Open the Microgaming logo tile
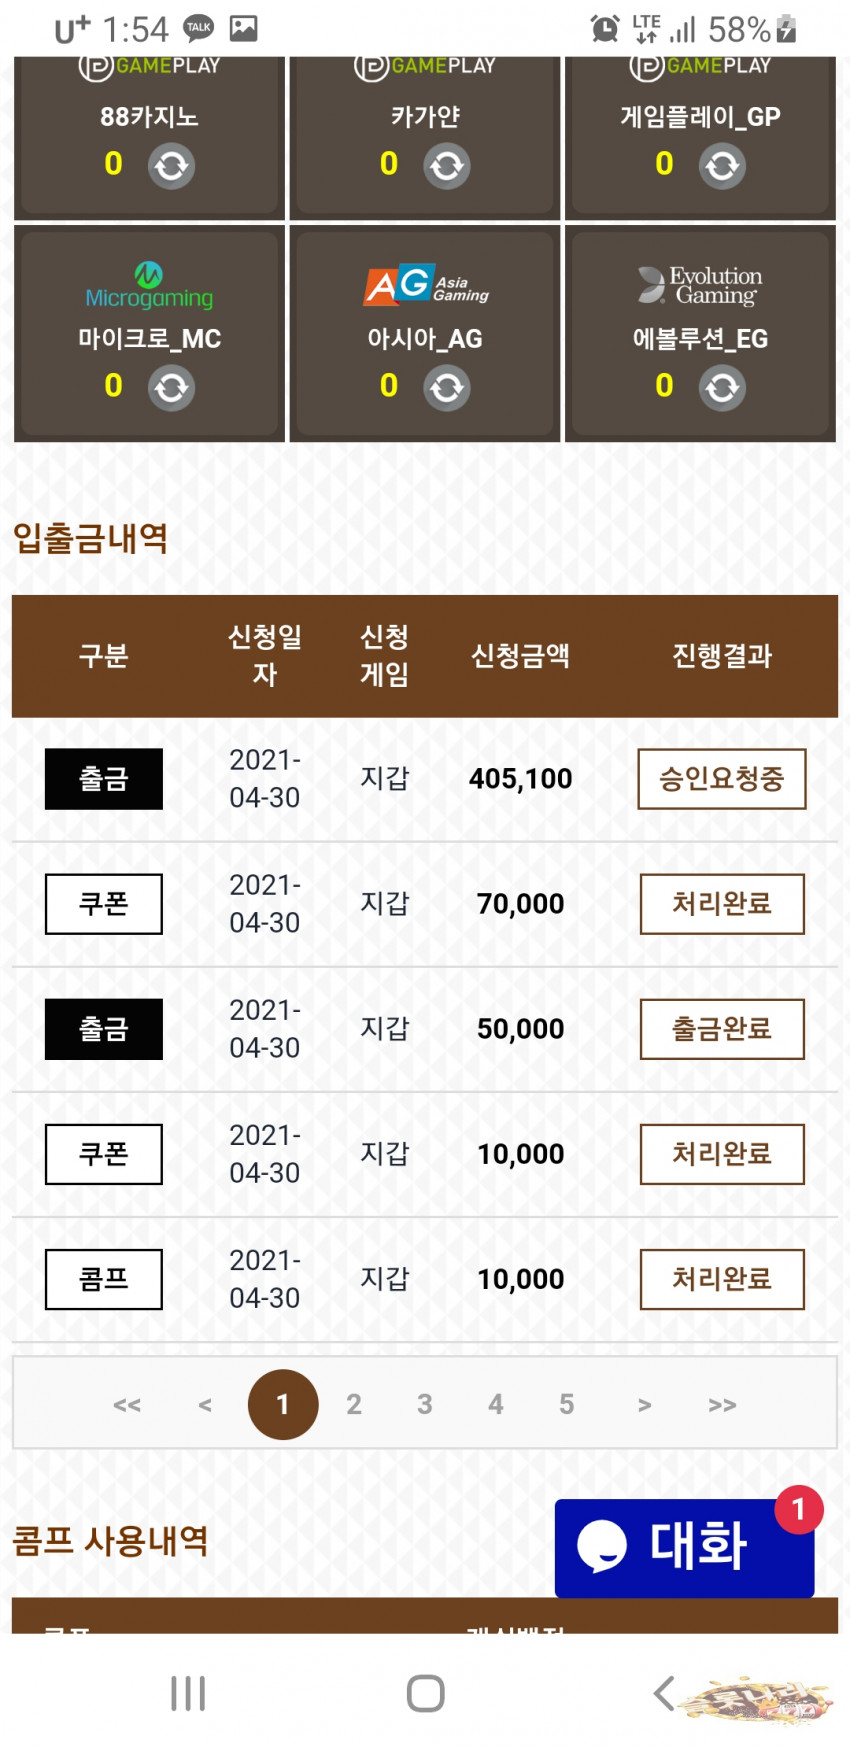Image resolution: width=850 pixels, height=1747 pixels. 149,286
